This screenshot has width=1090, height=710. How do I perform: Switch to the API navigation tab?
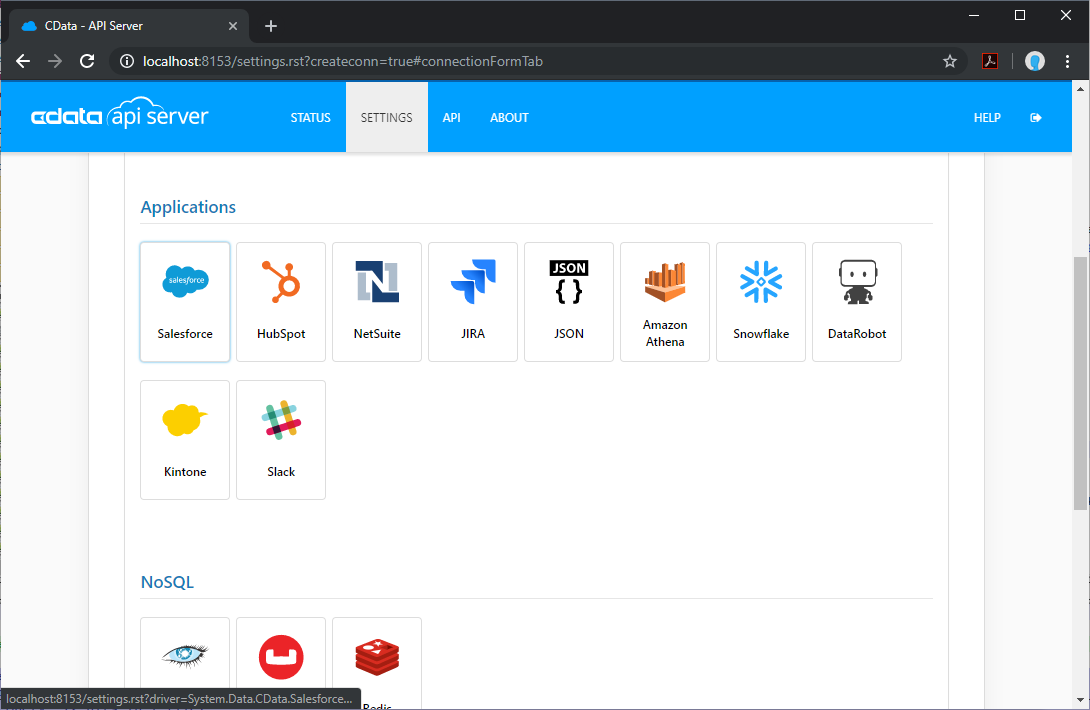point(452,118)
